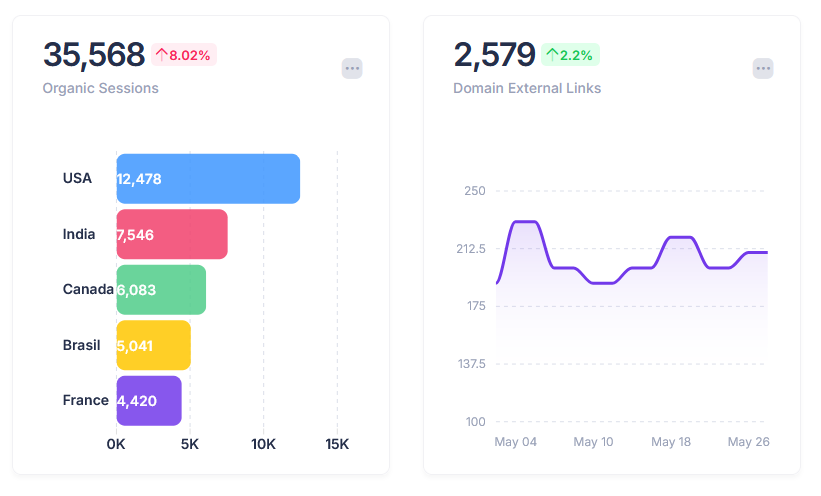The image size is (821, 496).
Task: Select the yellow Brasil bar
Action: (153, 345)
